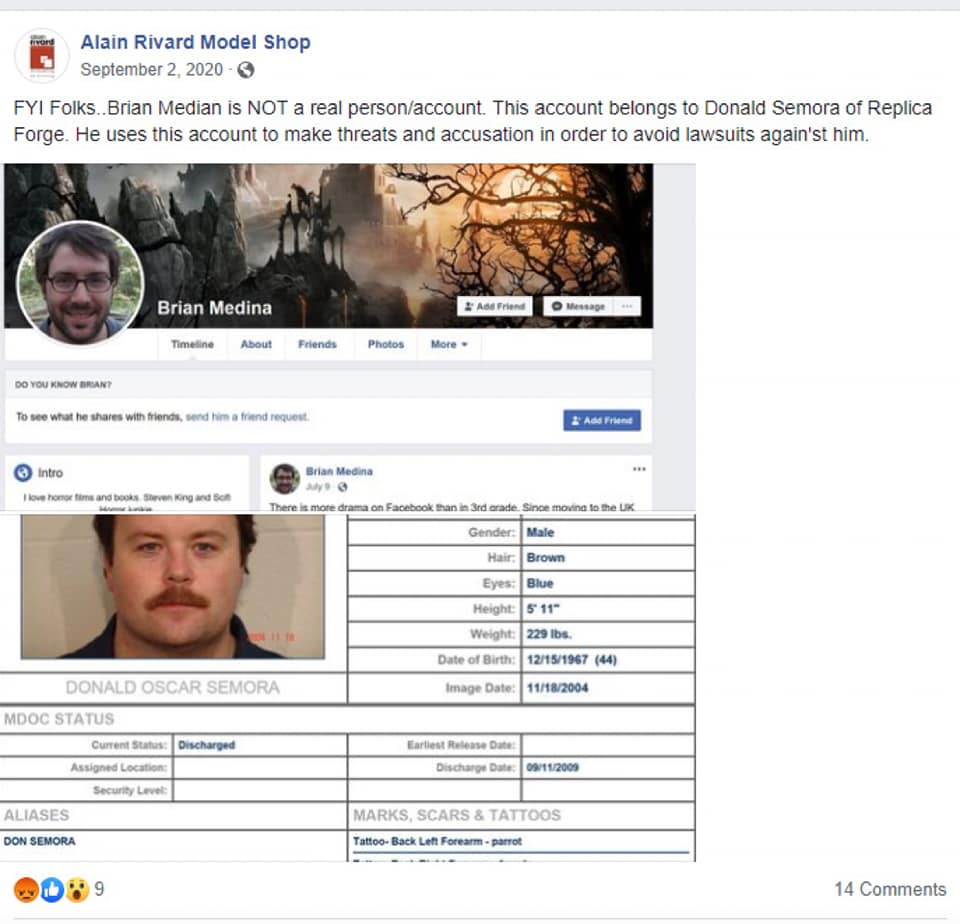
Task: Click Brian Medina's round profile picture
Action: coord(80,284)
